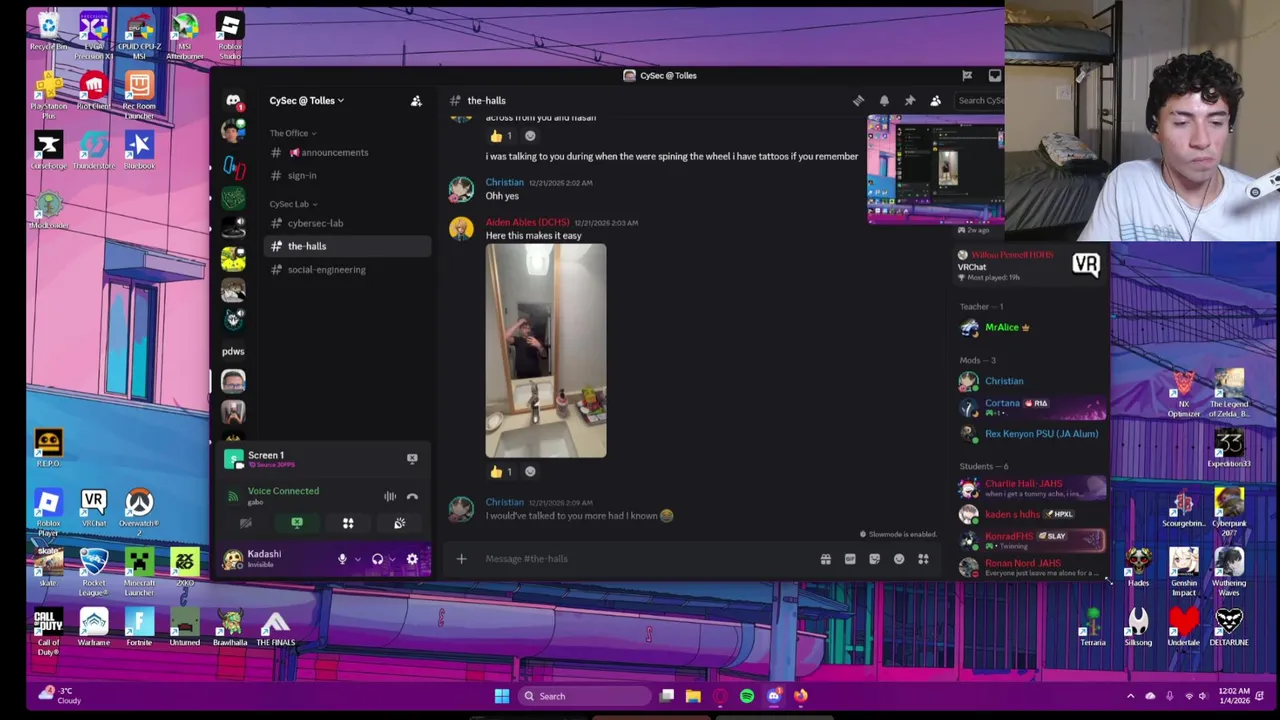Viewport: 1280px width, 720px height.
Task: Open Spotify from taskbar
Action: click(x=747, y=696)
